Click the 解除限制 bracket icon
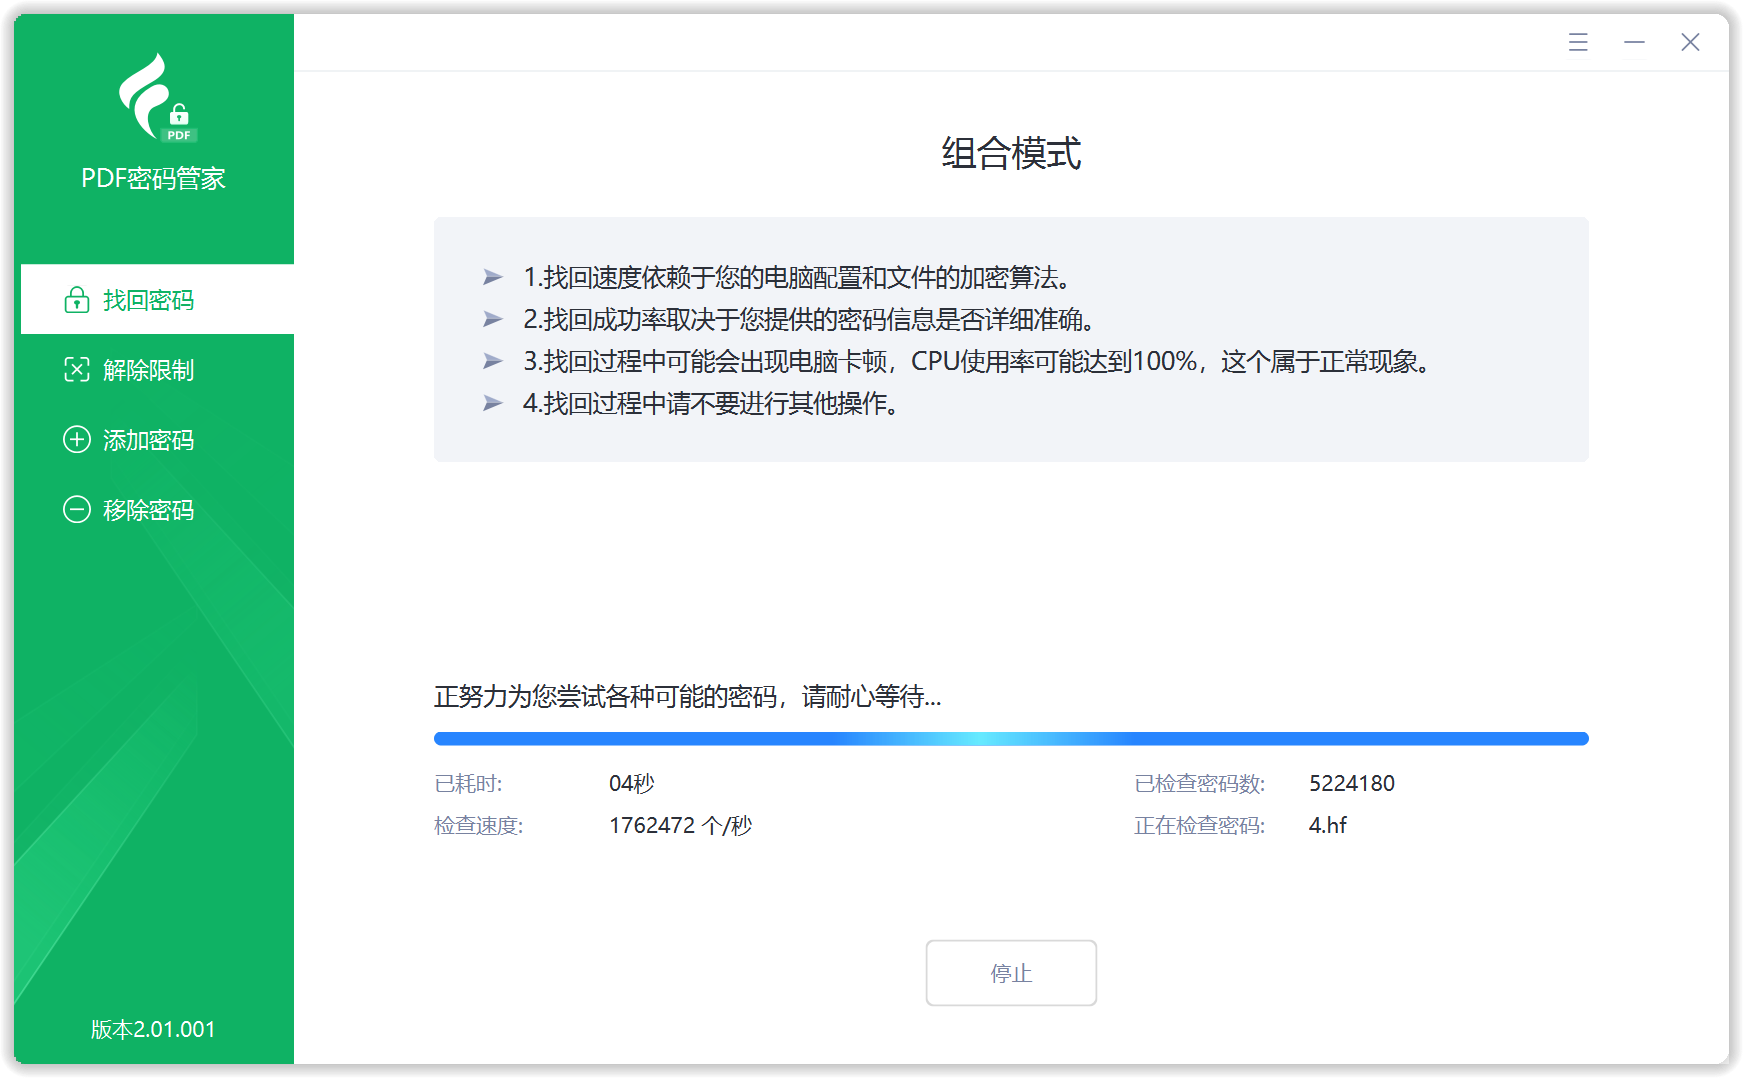This screenshot has height=1078, width=1743. coord(77,370)
